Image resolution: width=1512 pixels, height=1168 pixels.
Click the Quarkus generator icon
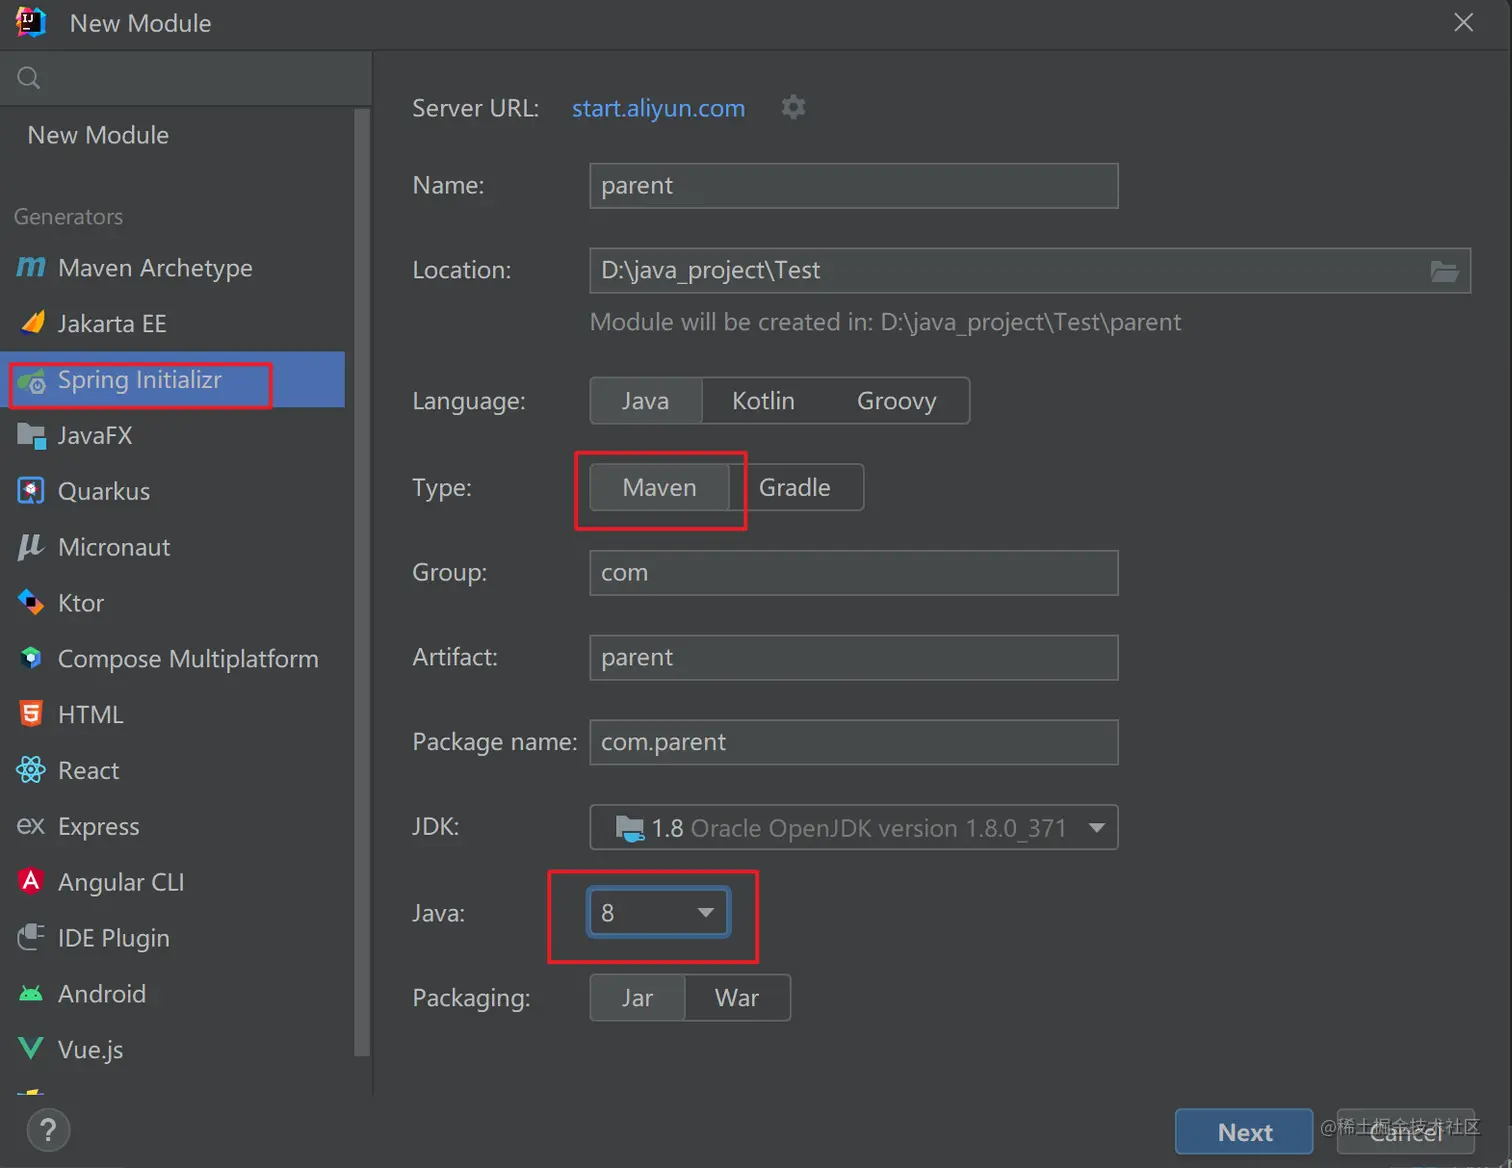point(32,491)
